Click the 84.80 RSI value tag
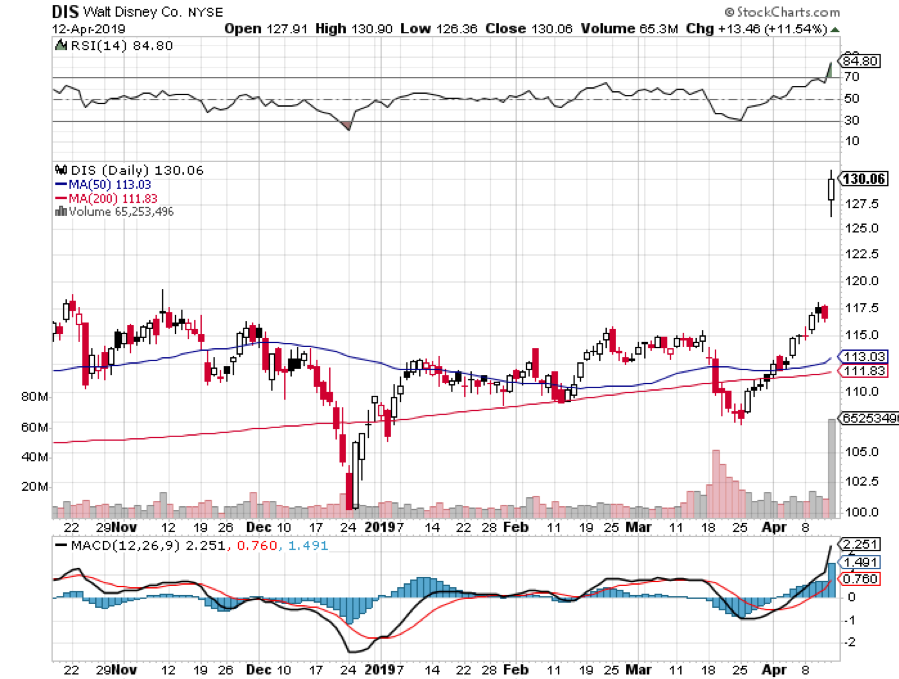Image resolution: width=899 pixels, height=679 pixels. point(860,61)
